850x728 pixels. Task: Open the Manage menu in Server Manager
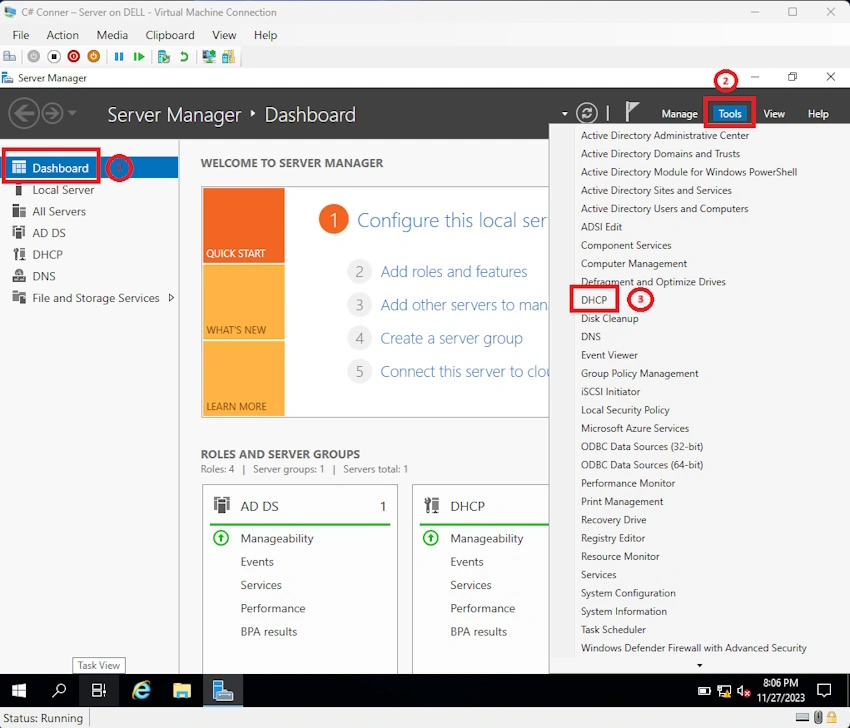(679, 114)
